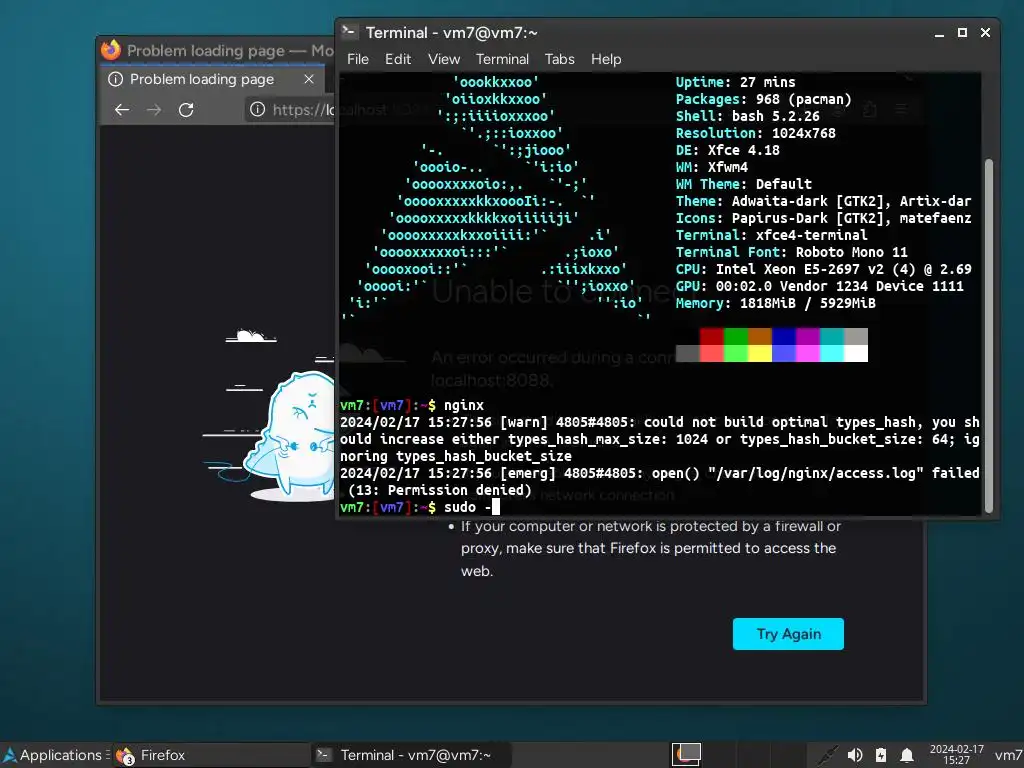Viewport: 1024px width, 768px height.
Task: Click the green color block in neofetch
Action: click(735, 336)
